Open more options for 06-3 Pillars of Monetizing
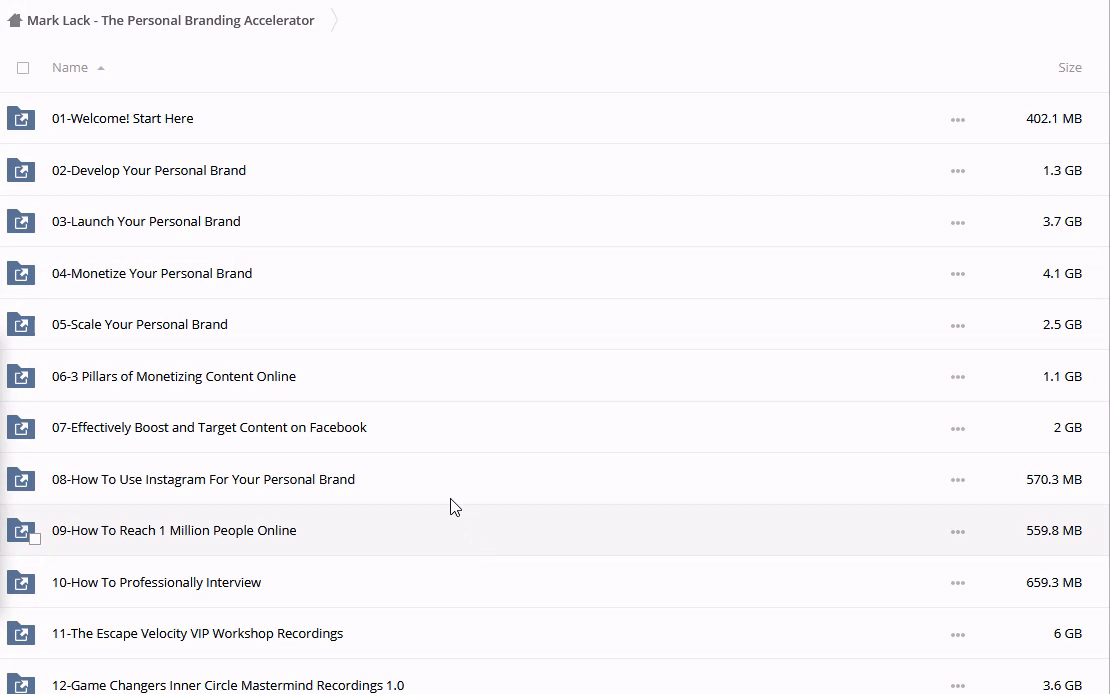Image resolution: width=1110 pixels, height=694 pixels. pos(957,377)
